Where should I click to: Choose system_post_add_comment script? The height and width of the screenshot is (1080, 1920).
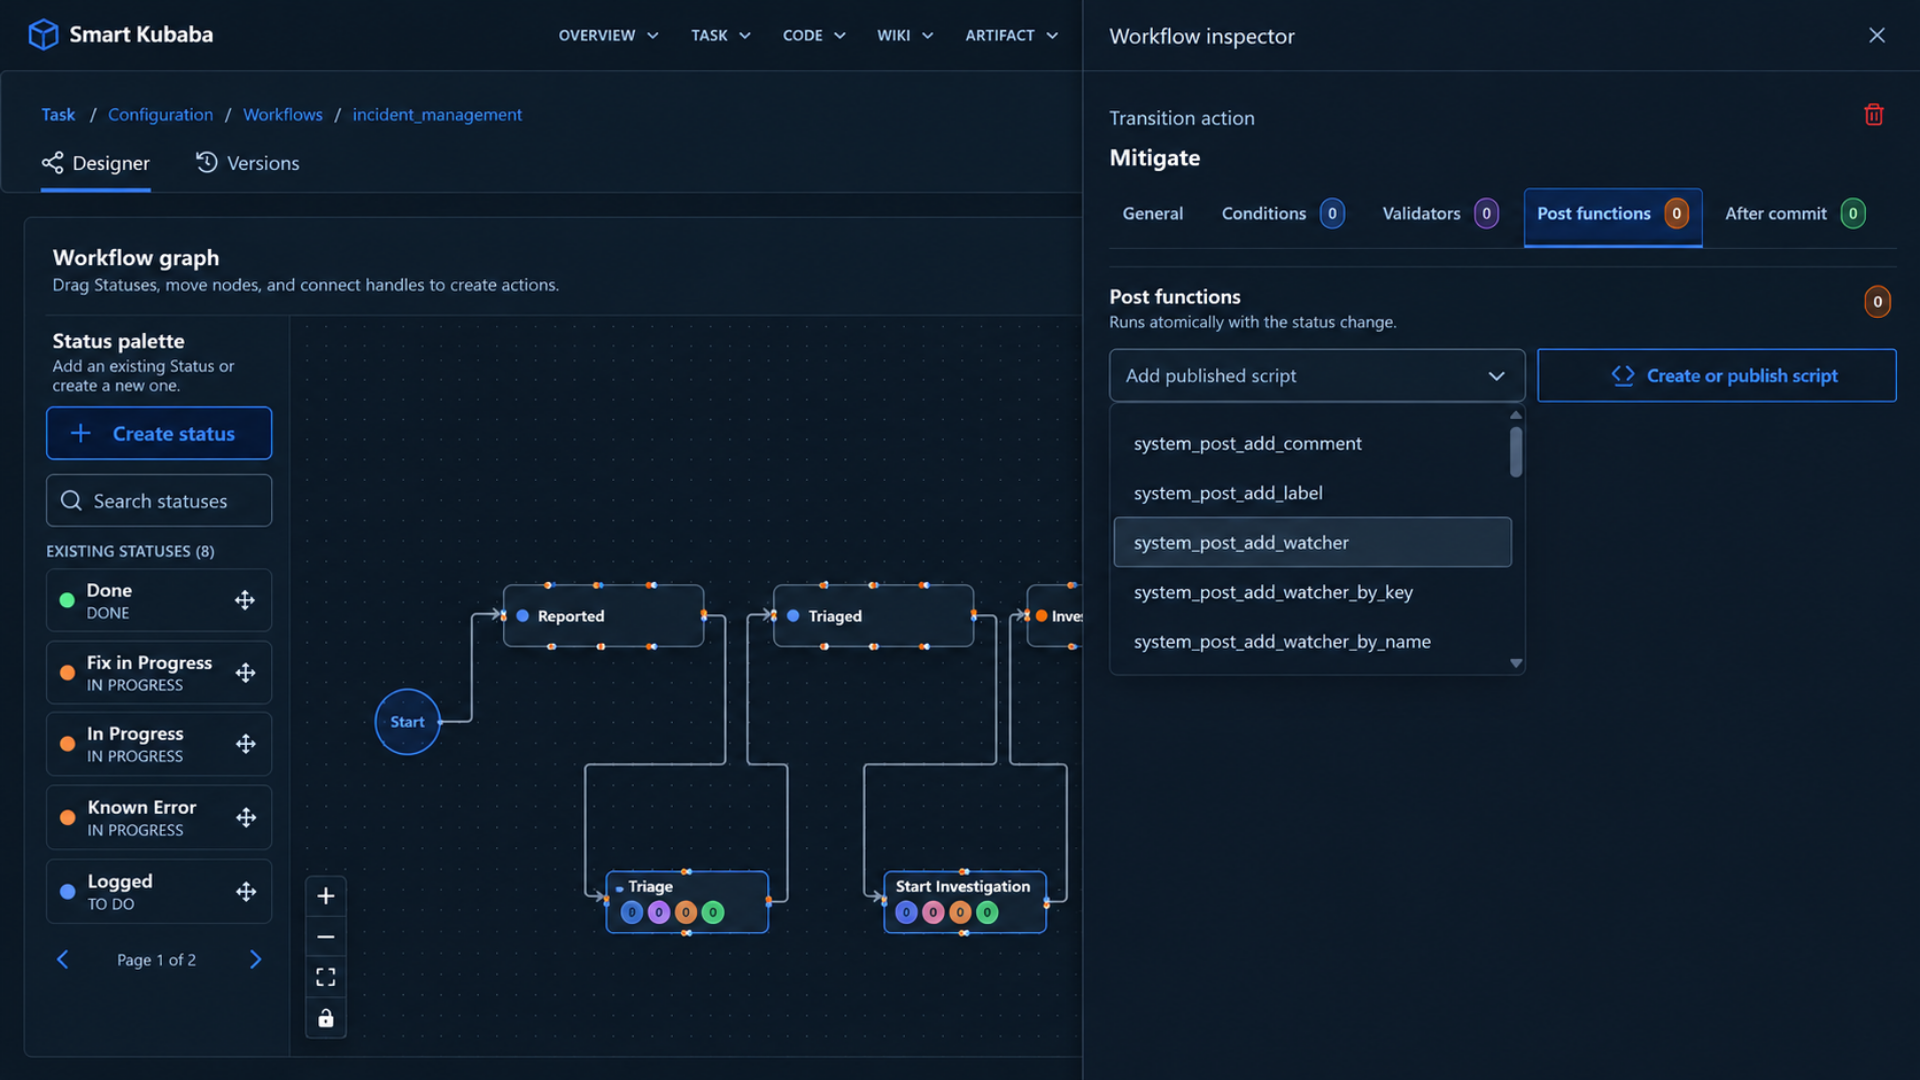click(1312, 443)
